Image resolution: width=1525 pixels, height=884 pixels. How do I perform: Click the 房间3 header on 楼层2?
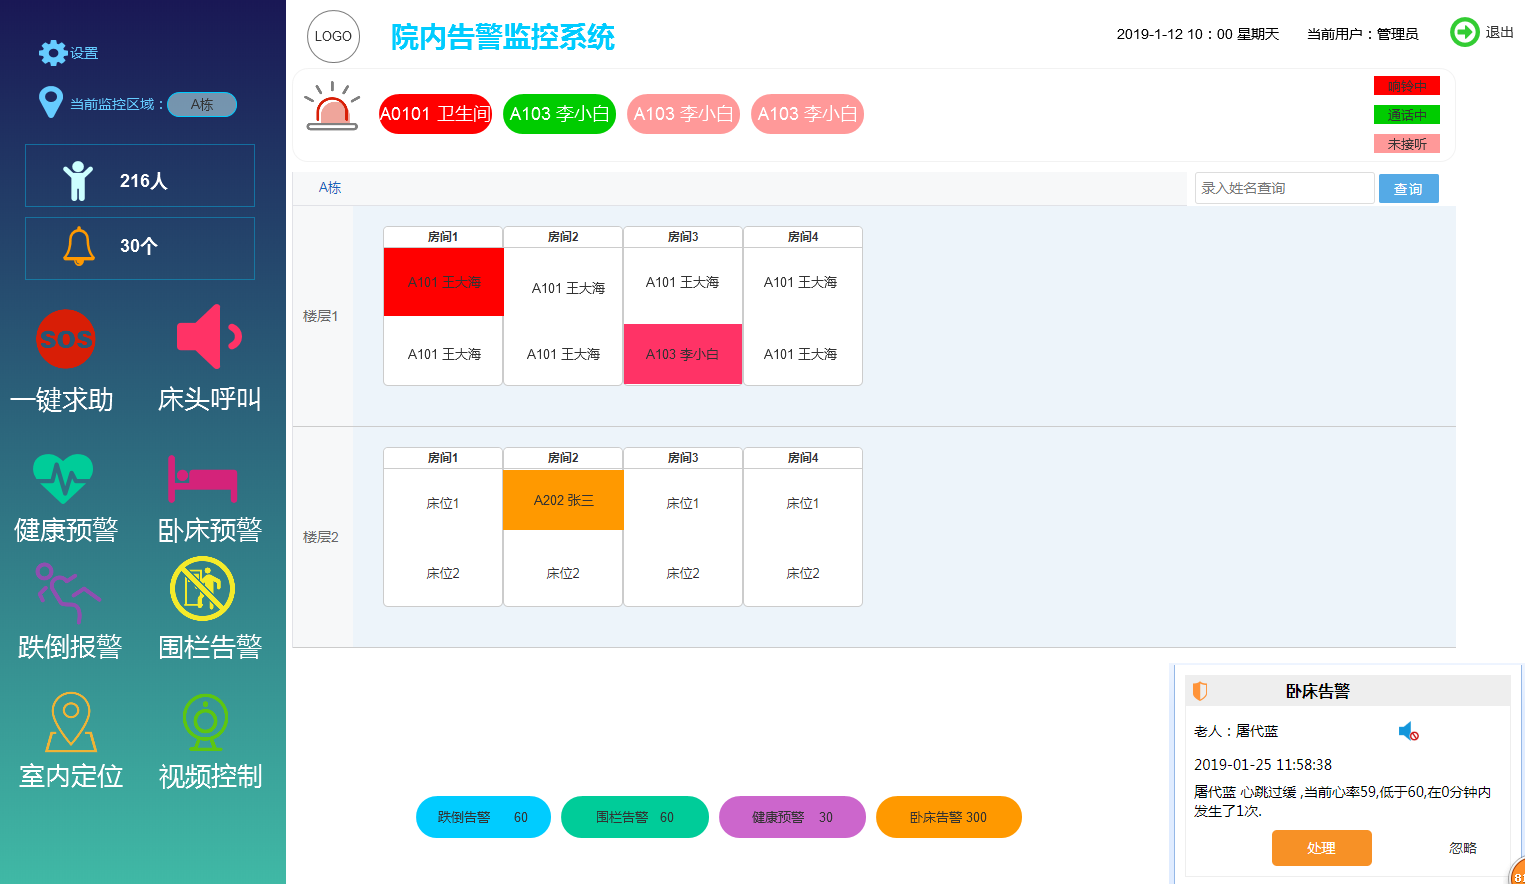(x=683, y=458)
